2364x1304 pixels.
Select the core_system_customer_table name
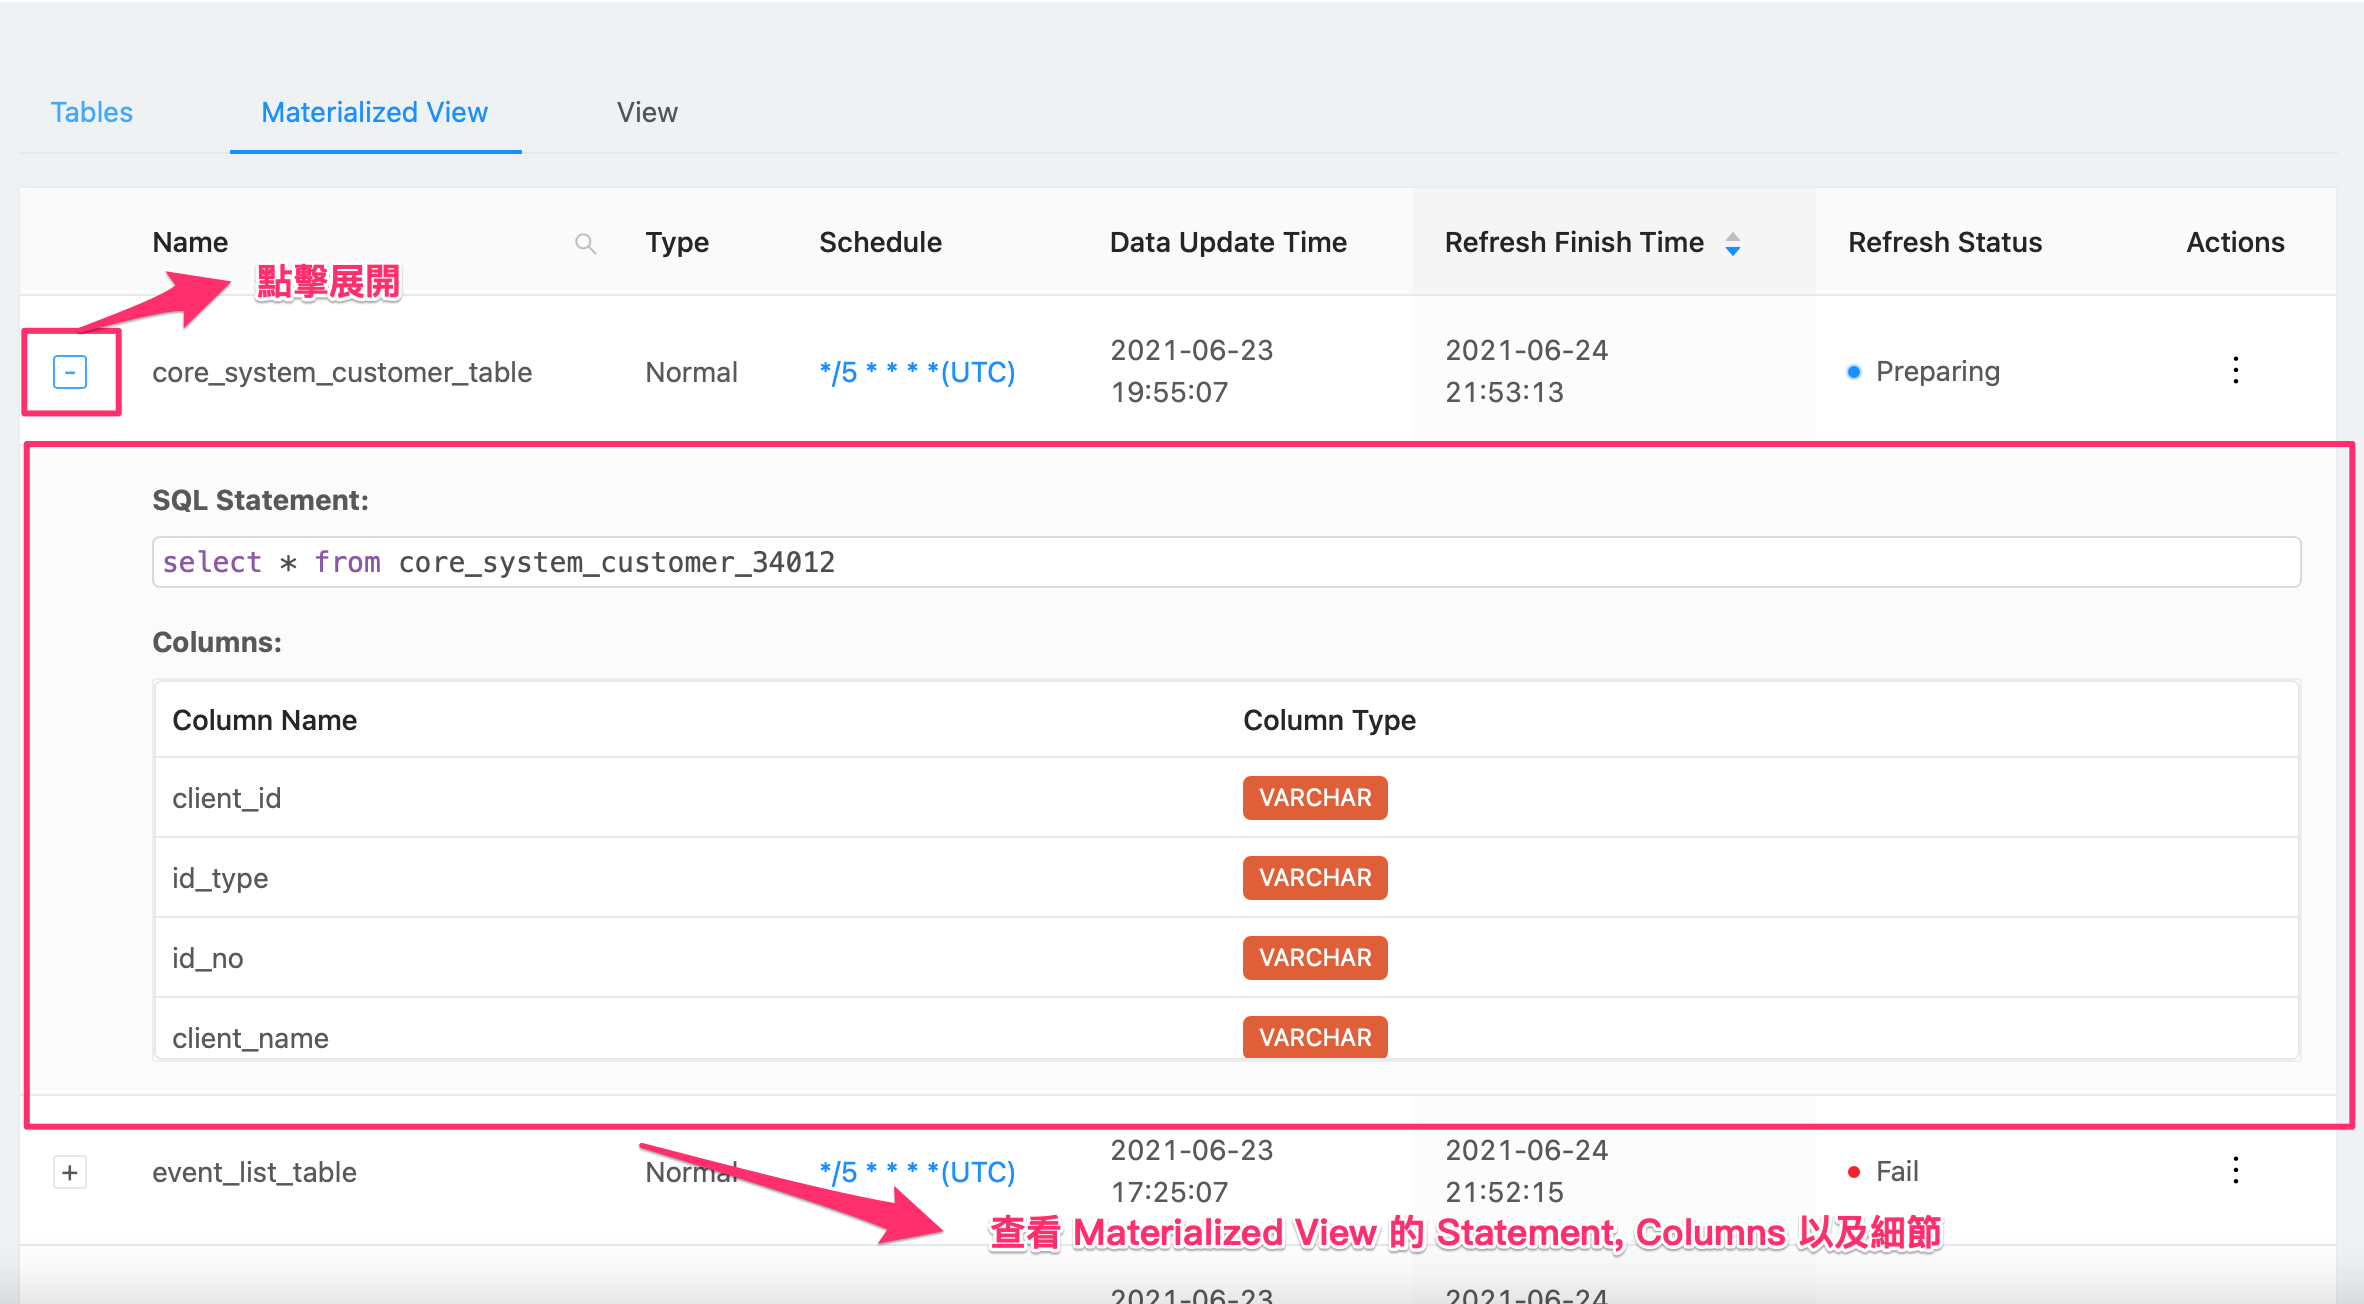342,372
